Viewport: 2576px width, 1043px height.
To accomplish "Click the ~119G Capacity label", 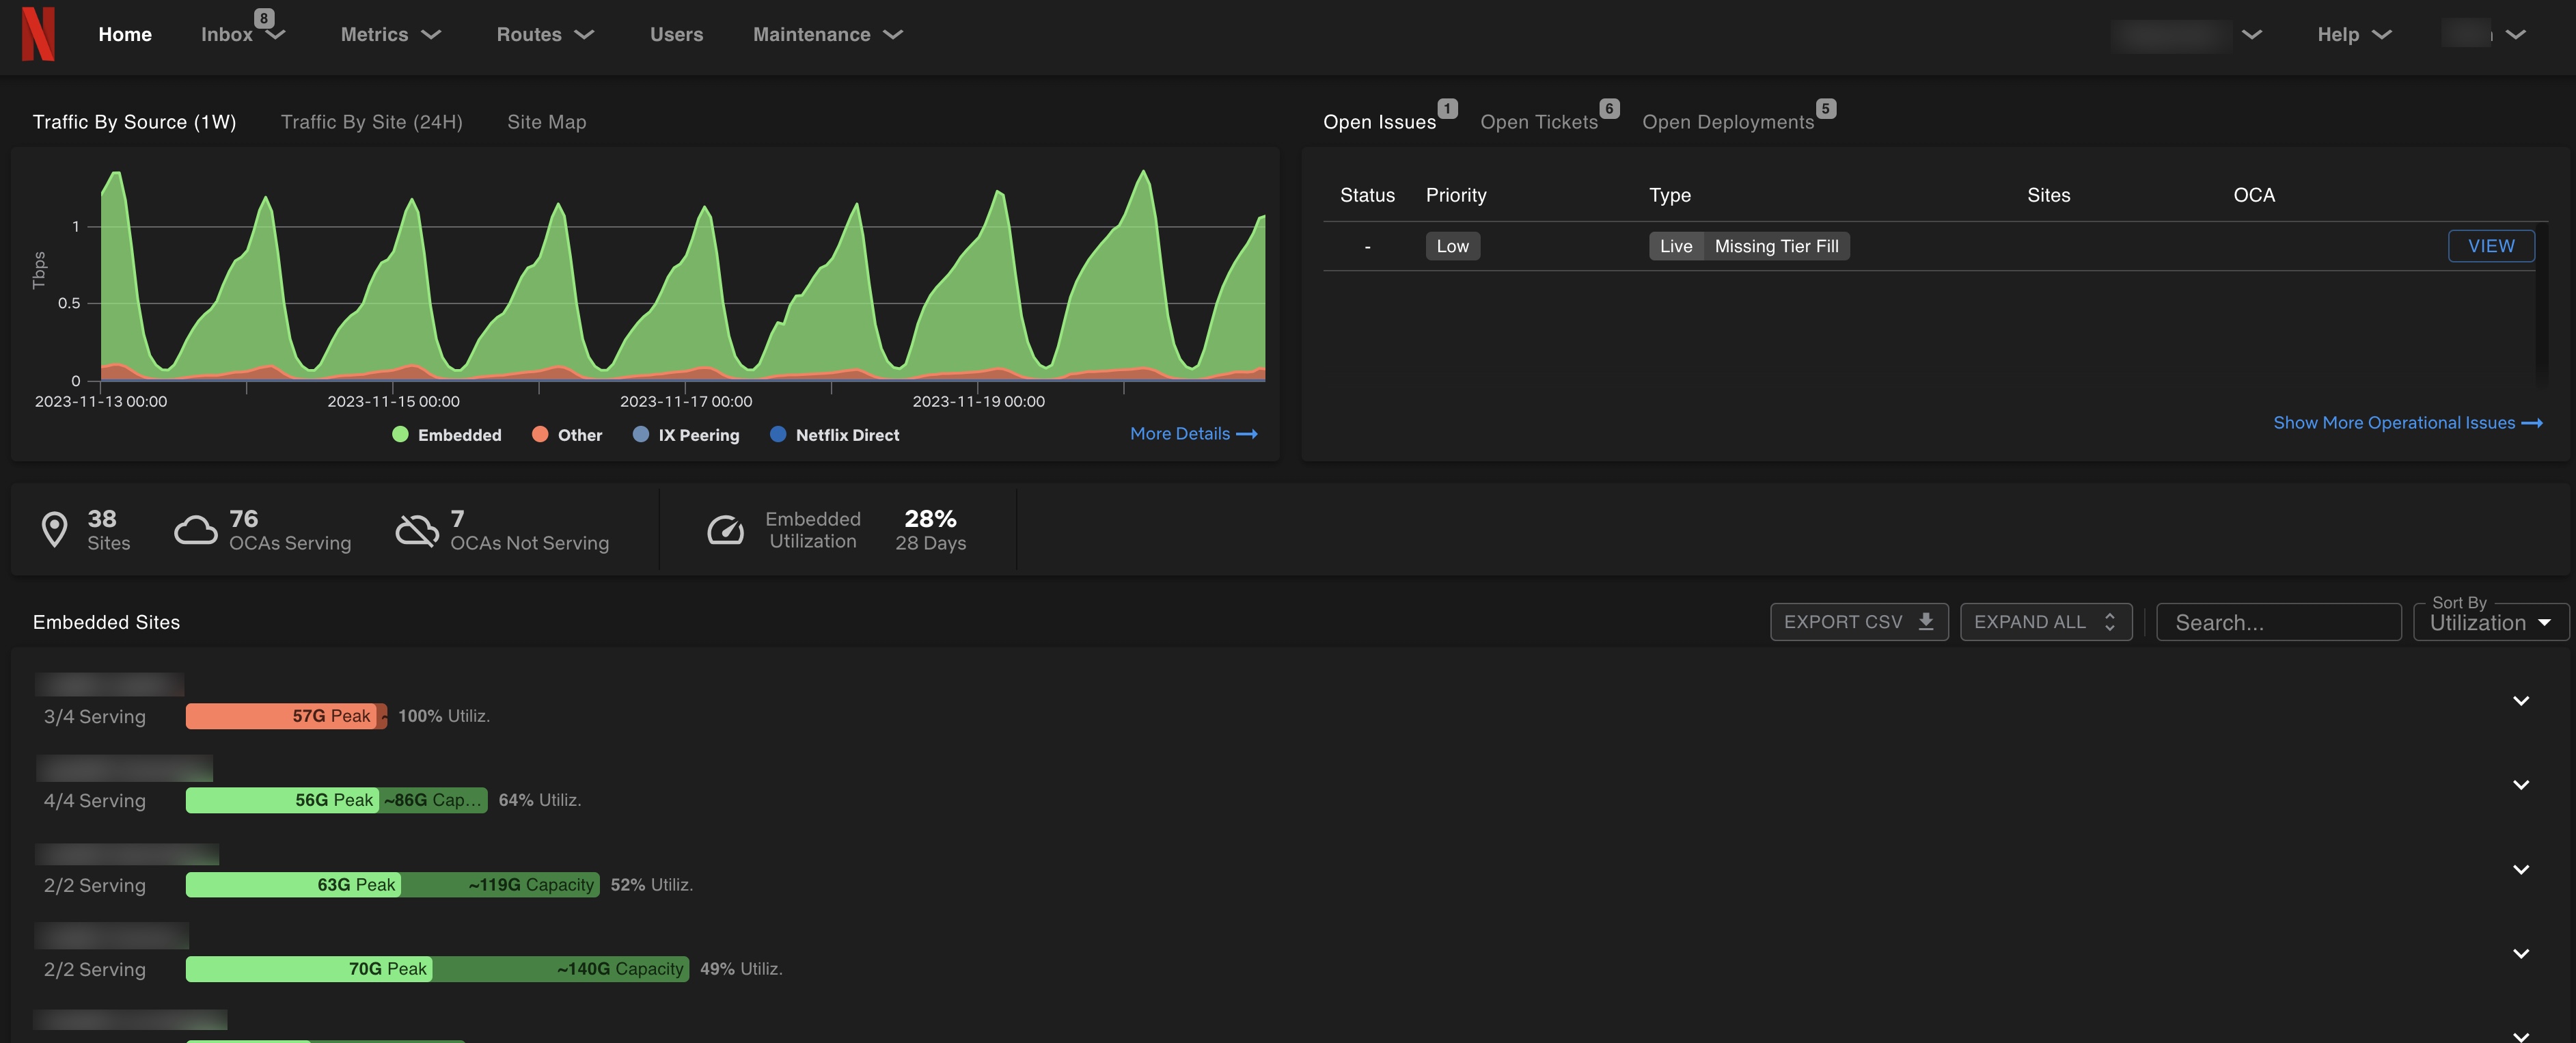I will tap(531, 885).
